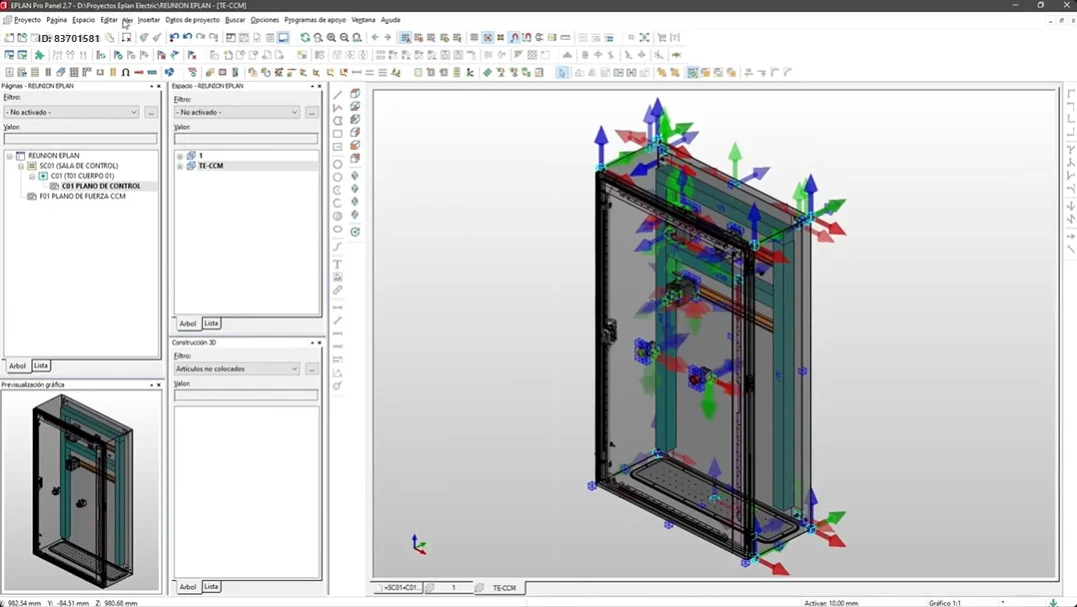Toggle pin of Previsualización gráfica panel

(151, 385)
